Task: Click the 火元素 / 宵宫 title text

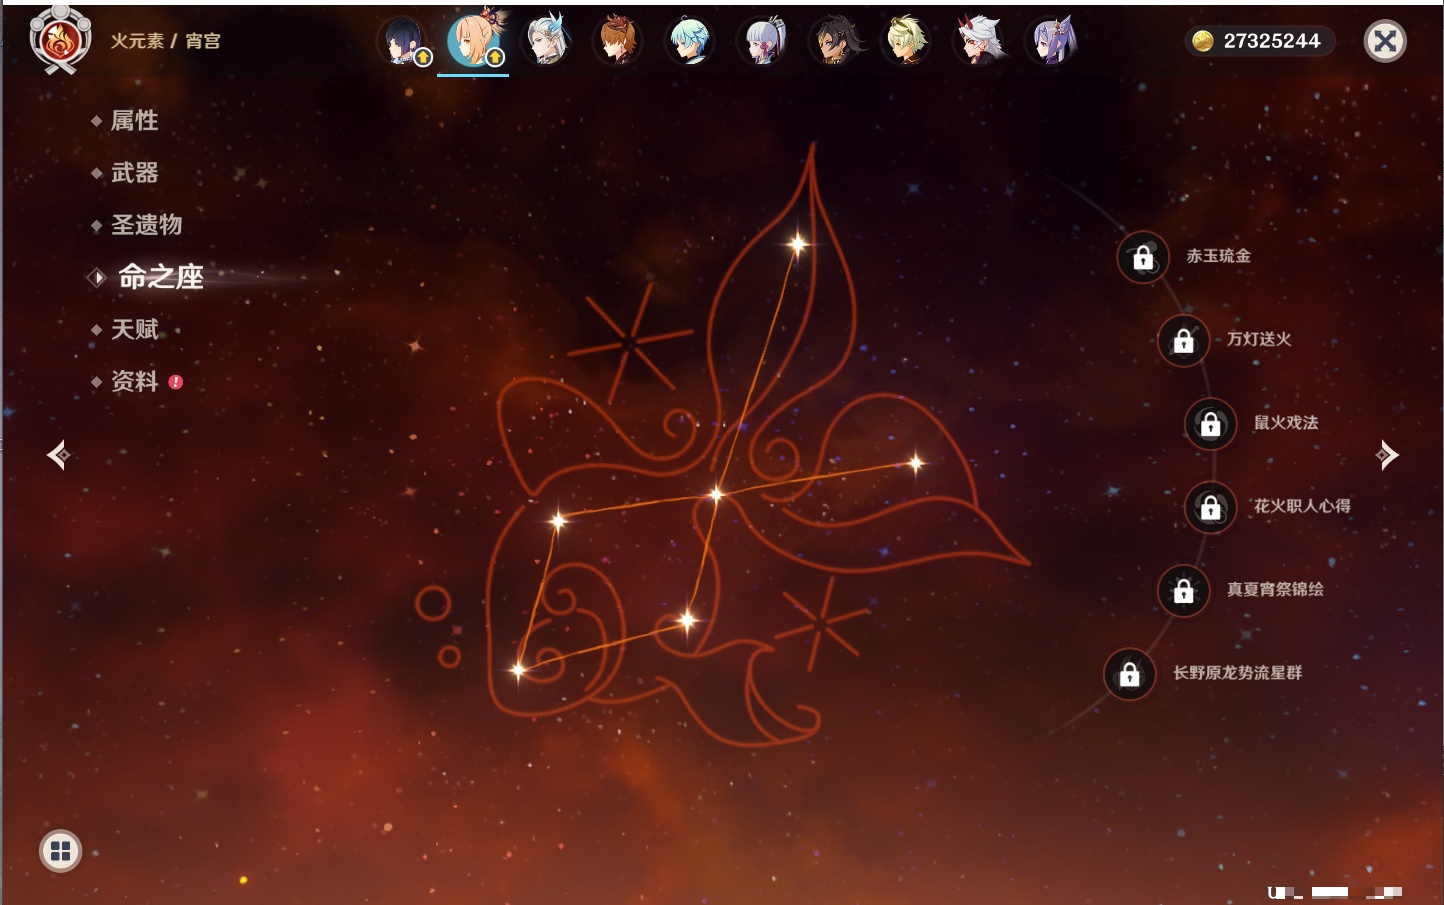Action: click(165, 41)
